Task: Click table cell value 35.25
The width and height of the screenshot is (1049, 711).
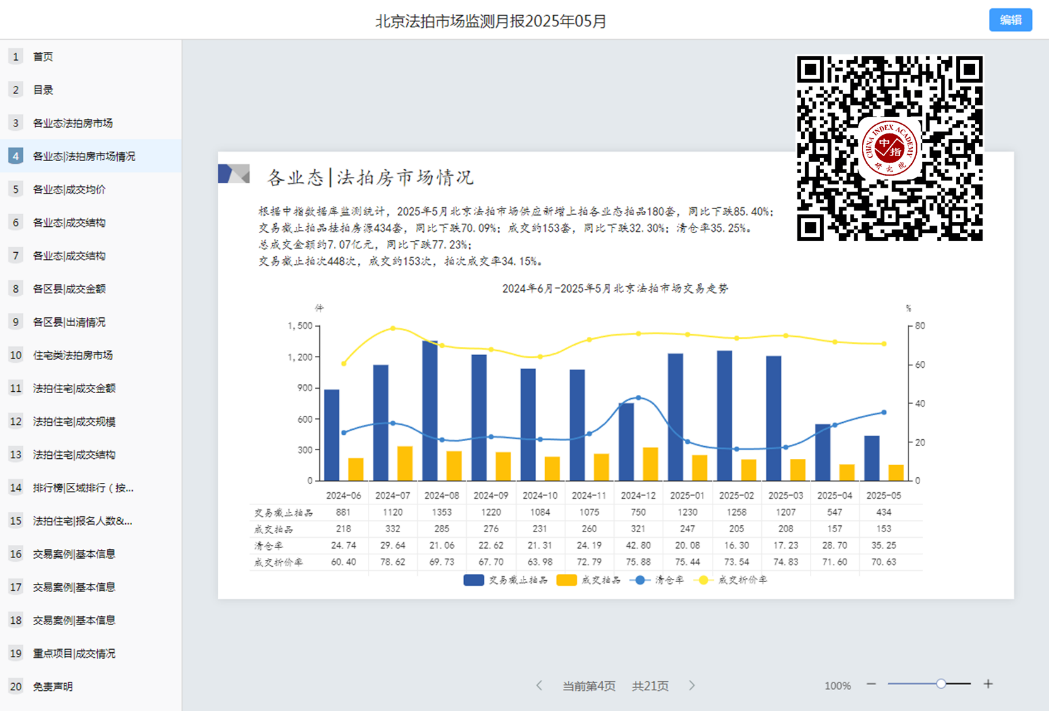Action: pyautogui.click(x=884, y=546)
